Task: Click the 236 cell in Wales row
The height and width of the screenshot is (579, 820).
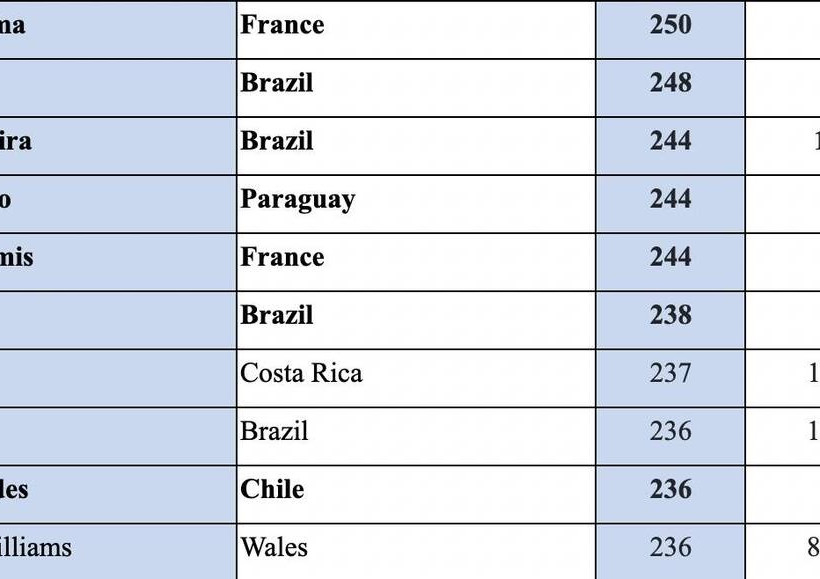Action: coord(670,548)
